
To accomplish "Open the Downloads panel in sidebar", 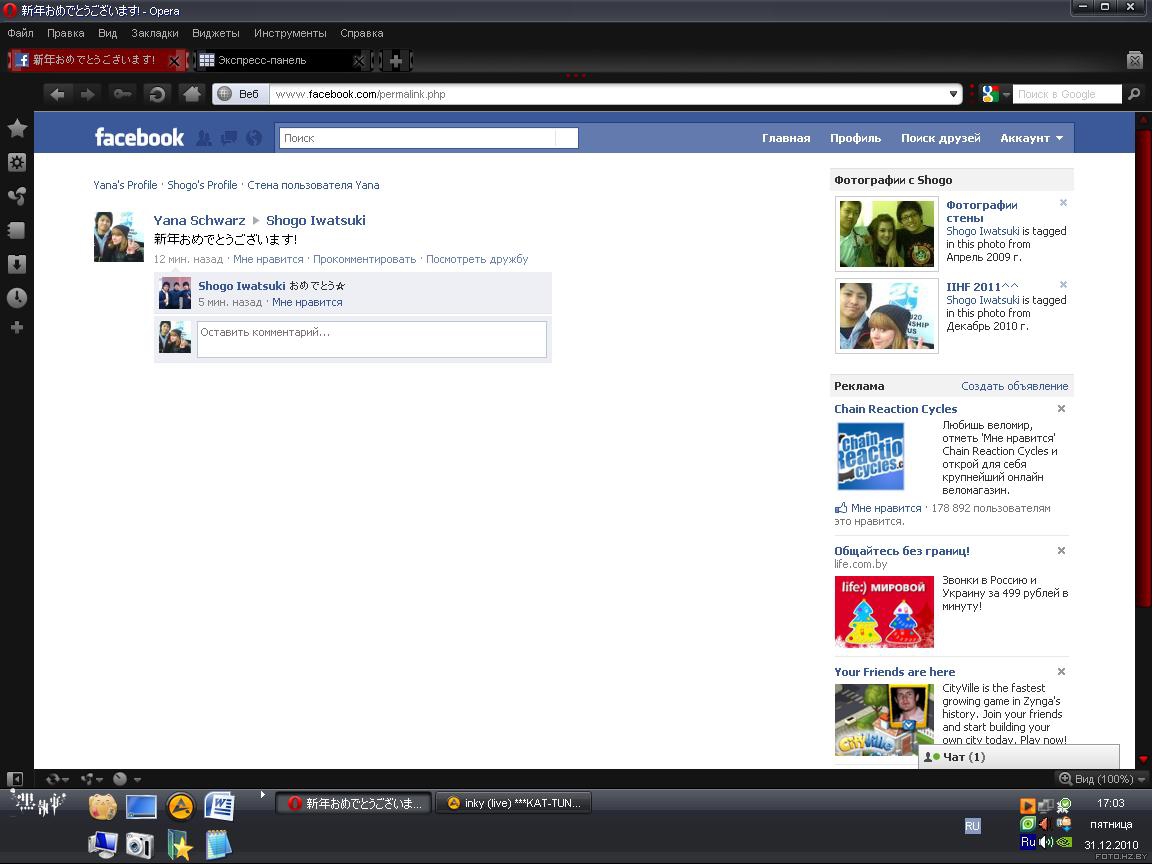I will [17, 264].
